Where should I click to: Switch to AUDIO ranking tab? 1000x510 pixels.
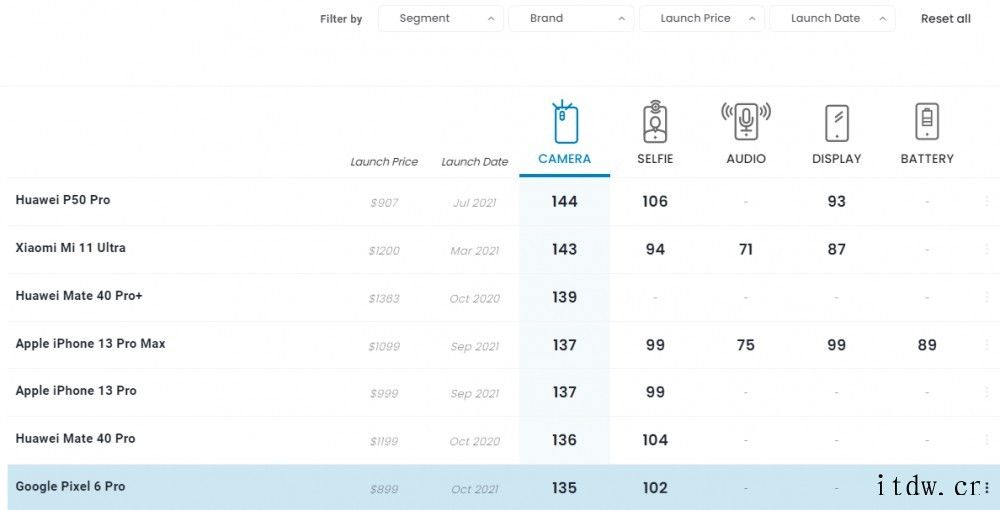tap(746, 159)
